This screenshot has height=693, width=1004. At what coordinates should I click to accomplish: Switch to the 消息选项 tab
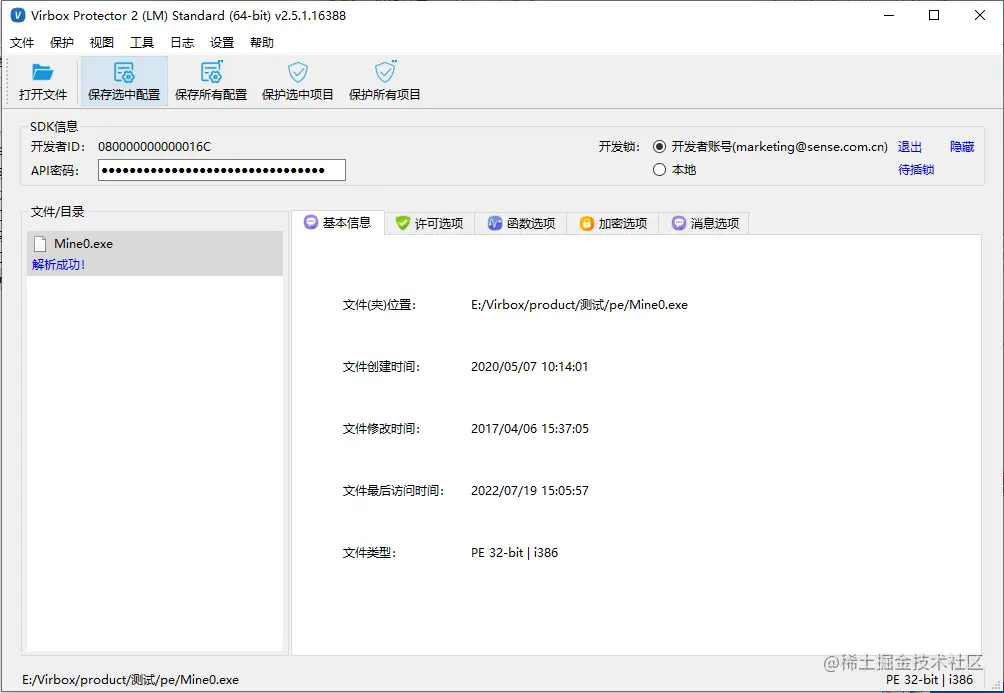click(704, 224)
